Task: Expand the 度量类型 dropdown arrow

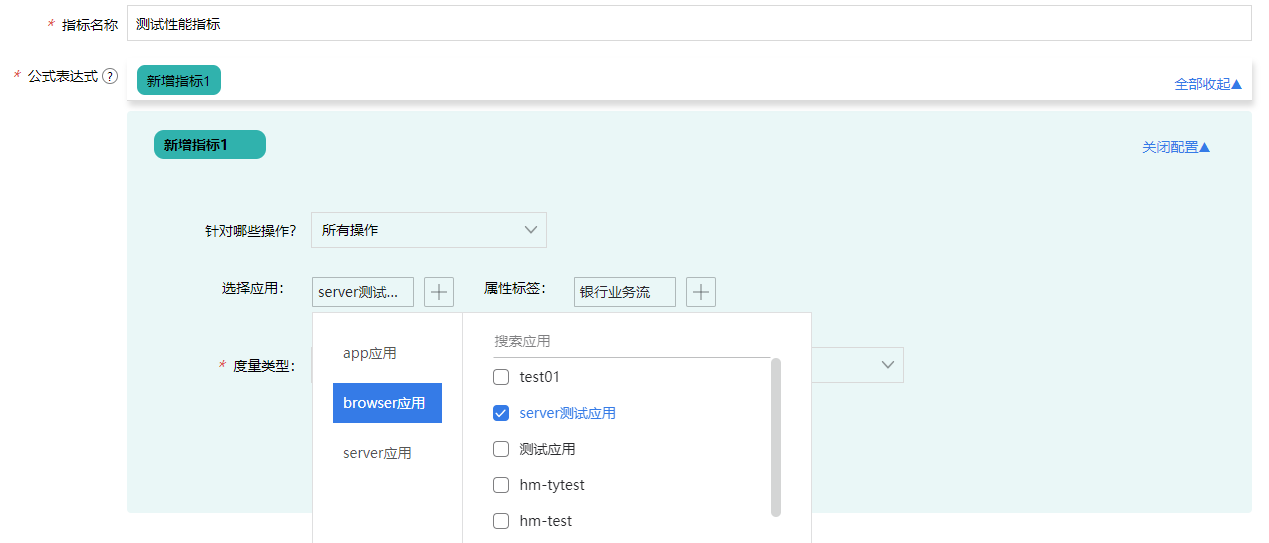Action: (x=887, y=365)
